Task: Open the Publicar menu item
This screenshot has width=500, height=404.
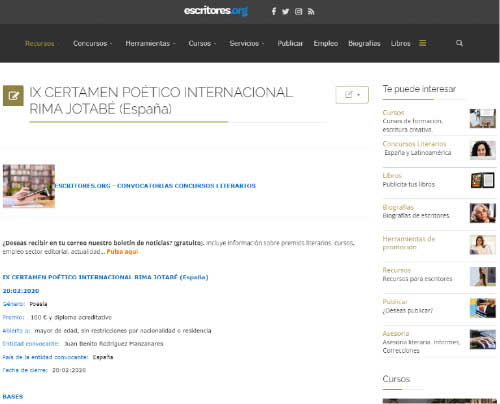Action: tap(290, 44)
